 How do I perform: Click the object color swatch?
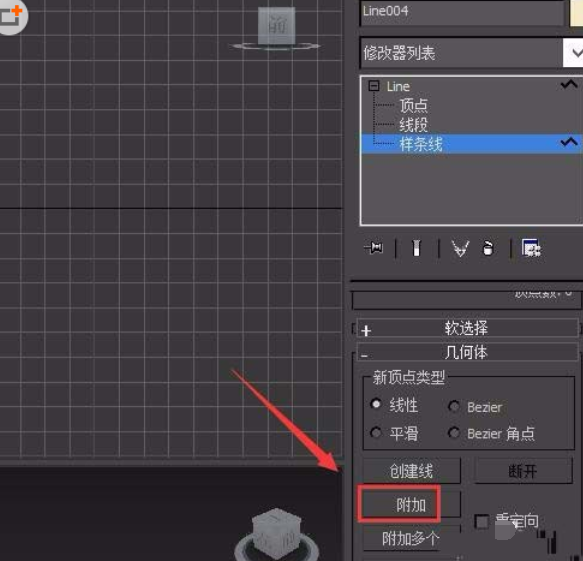coord(576,13)
